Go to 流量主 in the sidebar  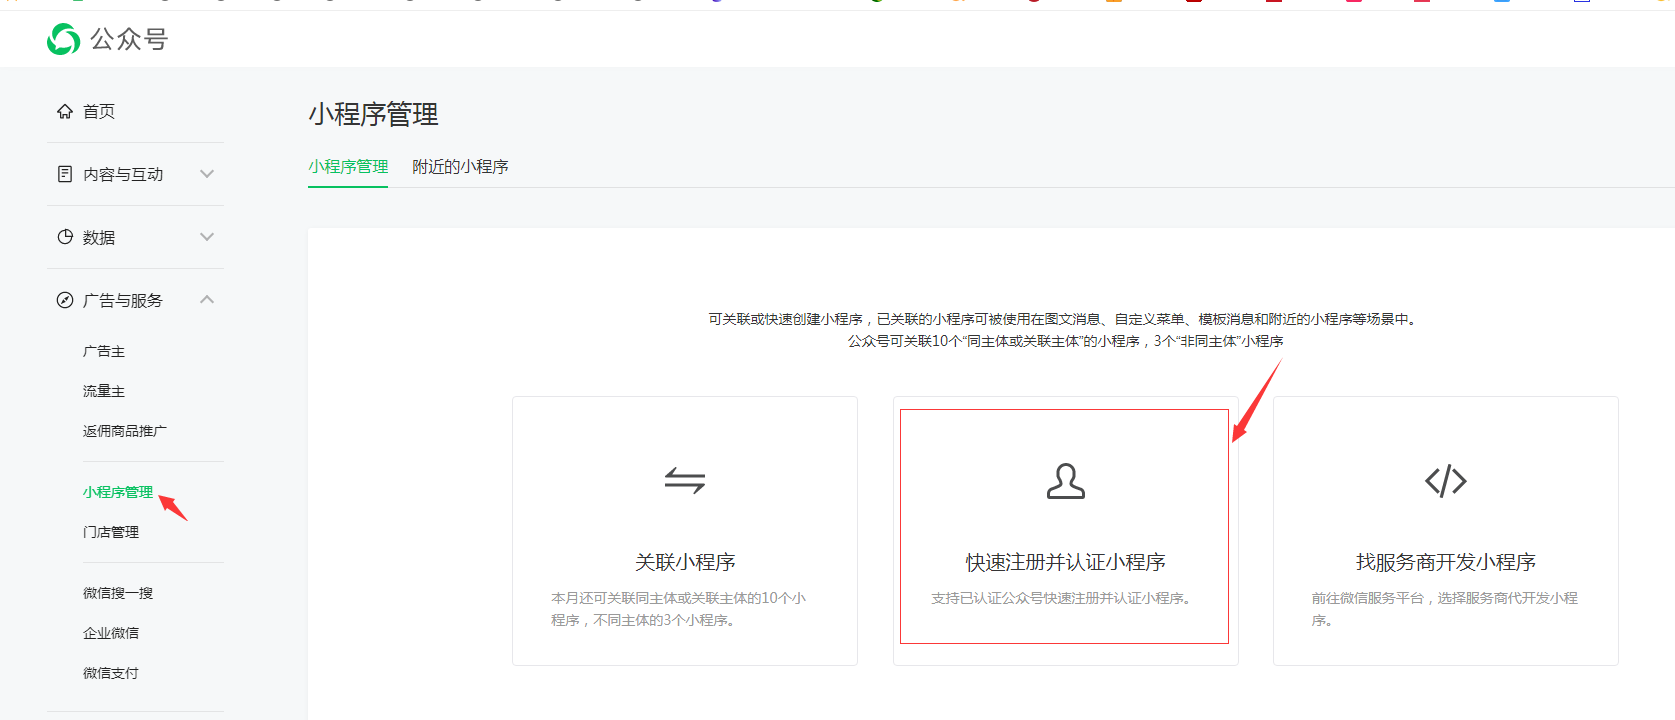[104, 391]
